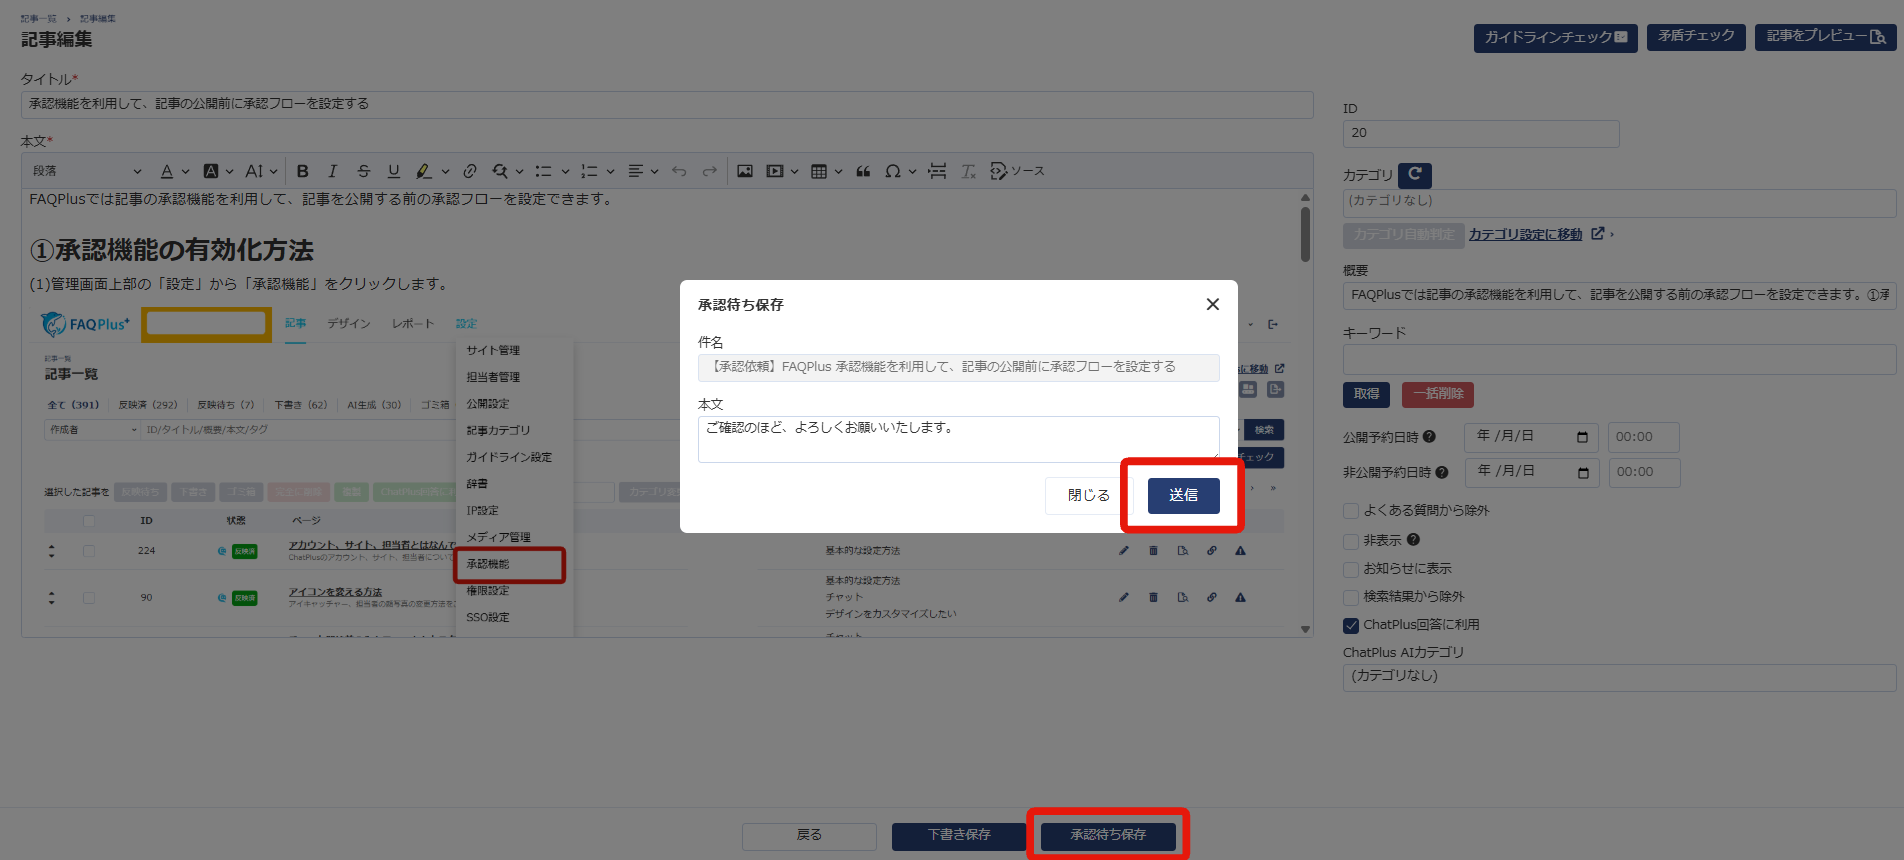The image size is (1904, 860).
Task: Open the カテゴリ設定に移動 link
Action: [x=1525, y=234]
